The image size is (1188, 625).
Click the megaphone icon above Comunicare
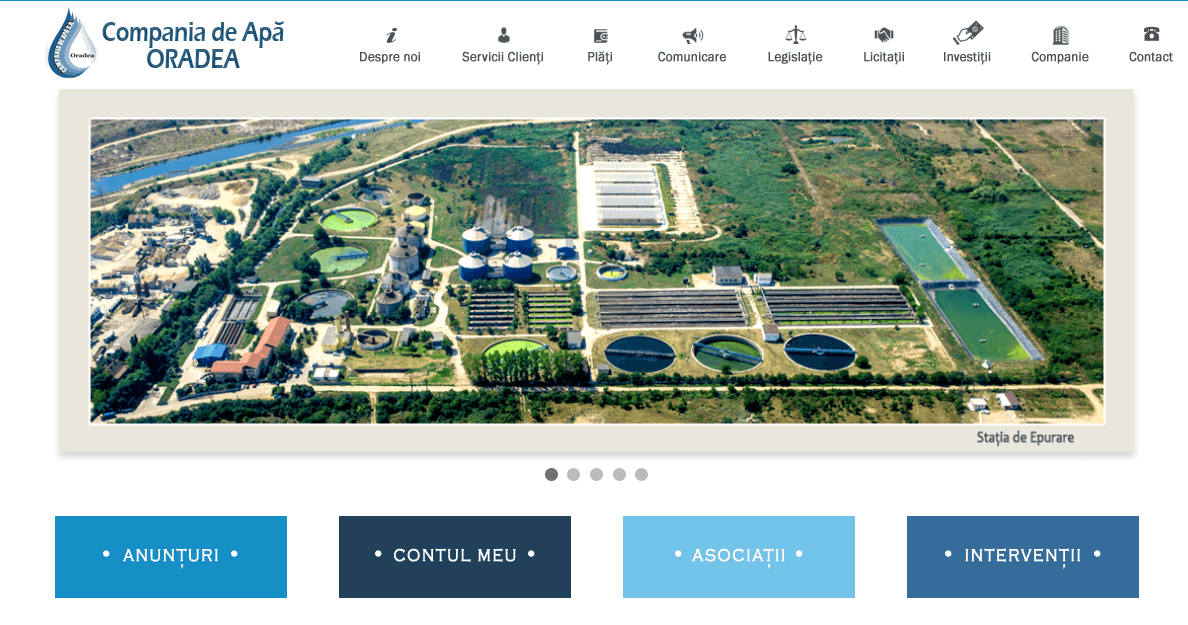pos(692,35)
